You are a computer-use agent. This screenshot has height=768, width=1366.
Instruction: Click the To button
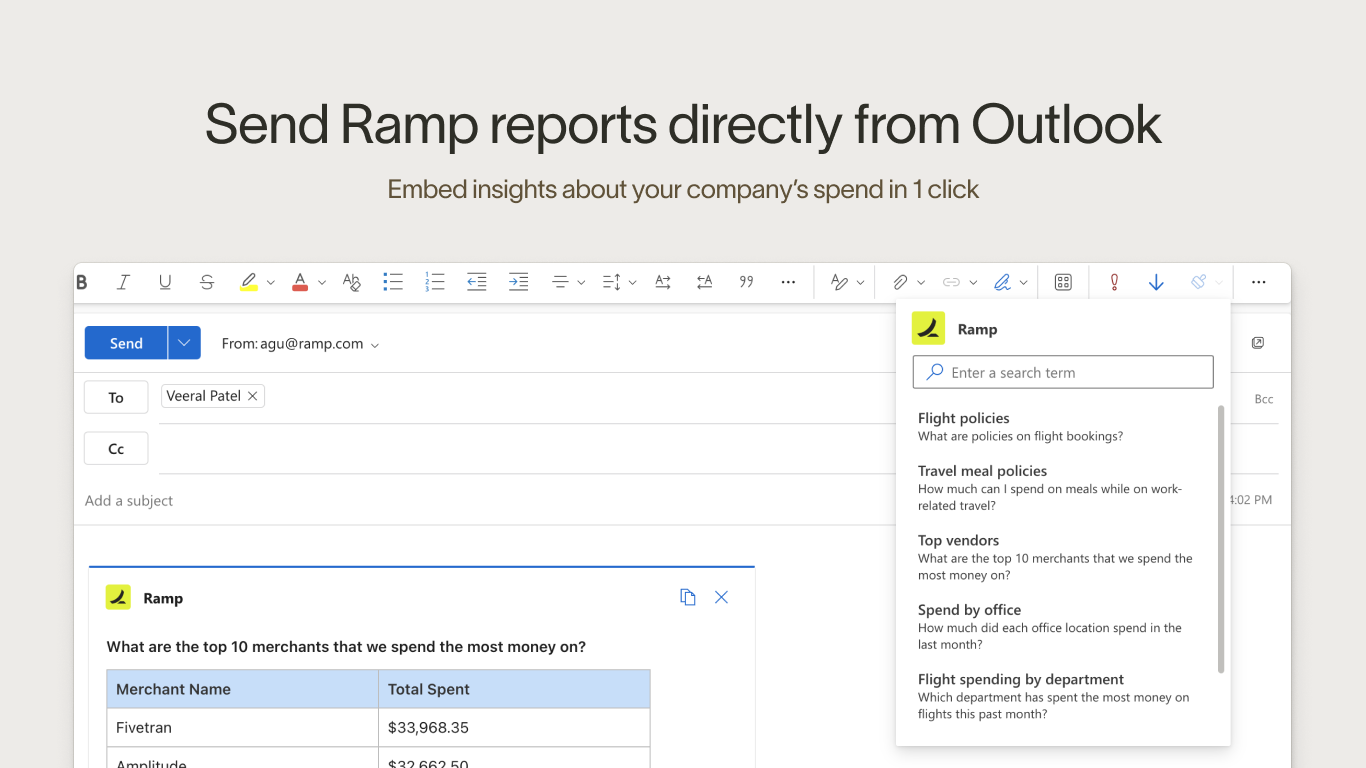[x=116, y=397]
